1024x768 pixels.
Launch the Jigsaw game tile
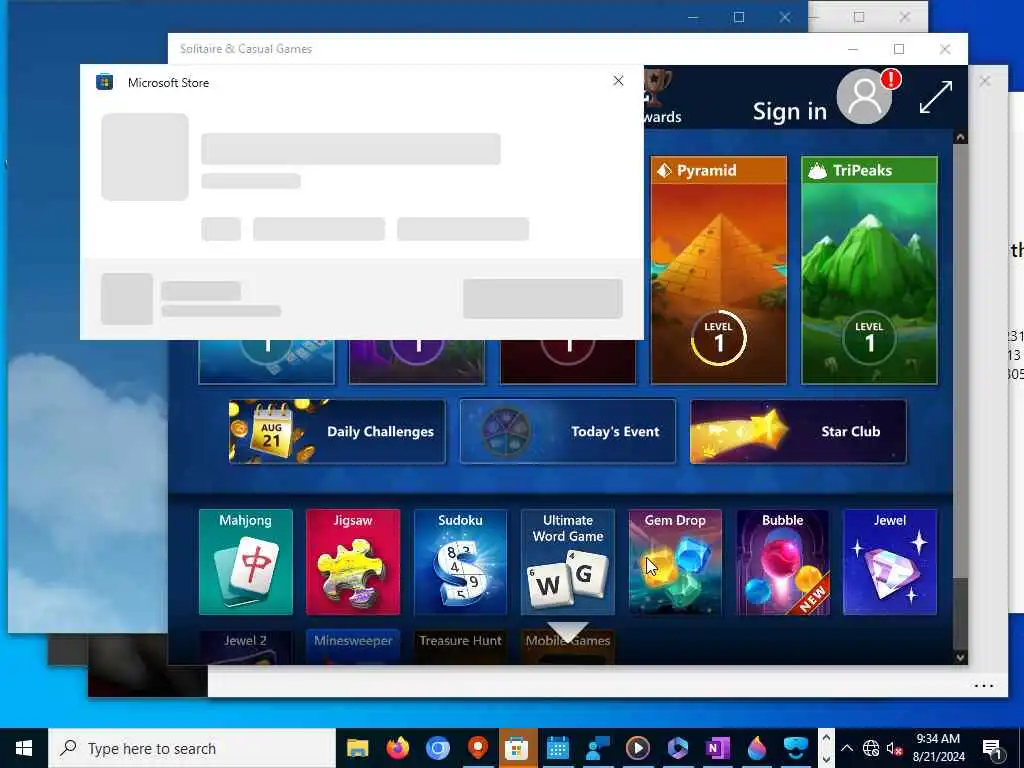tap(353, 562)
